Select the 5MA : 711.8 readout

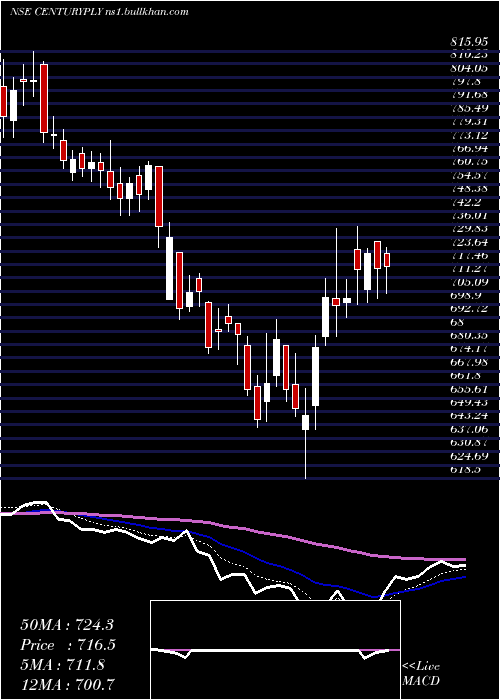click(x=62, y=665)
